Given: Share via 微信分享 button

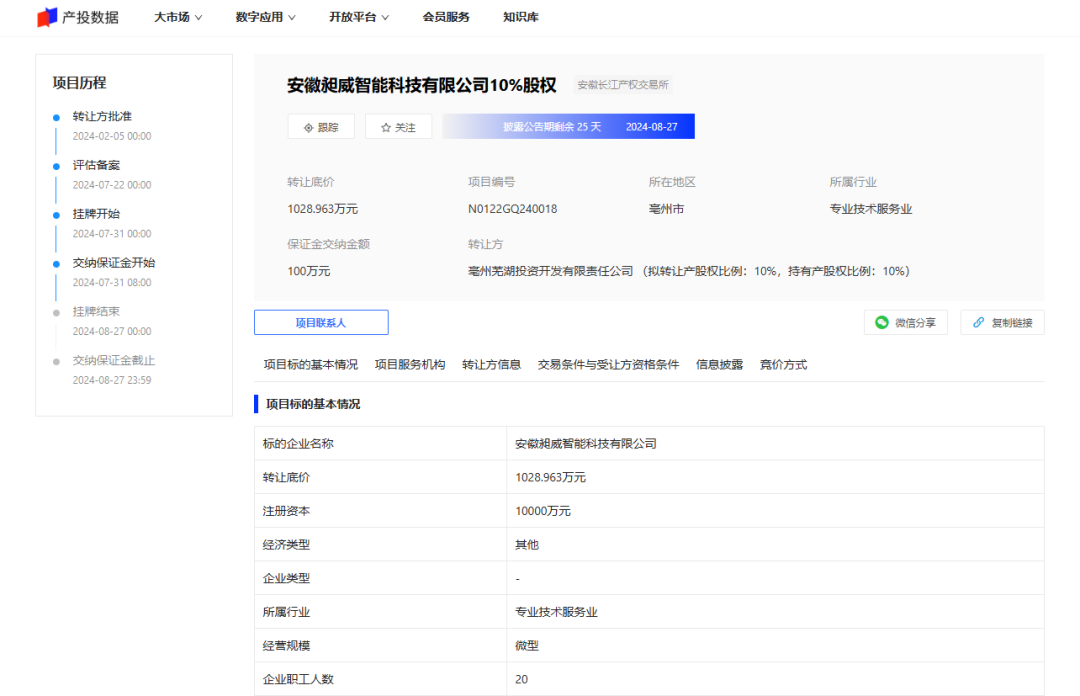Looking at the screenshot, I should (905, 322).
